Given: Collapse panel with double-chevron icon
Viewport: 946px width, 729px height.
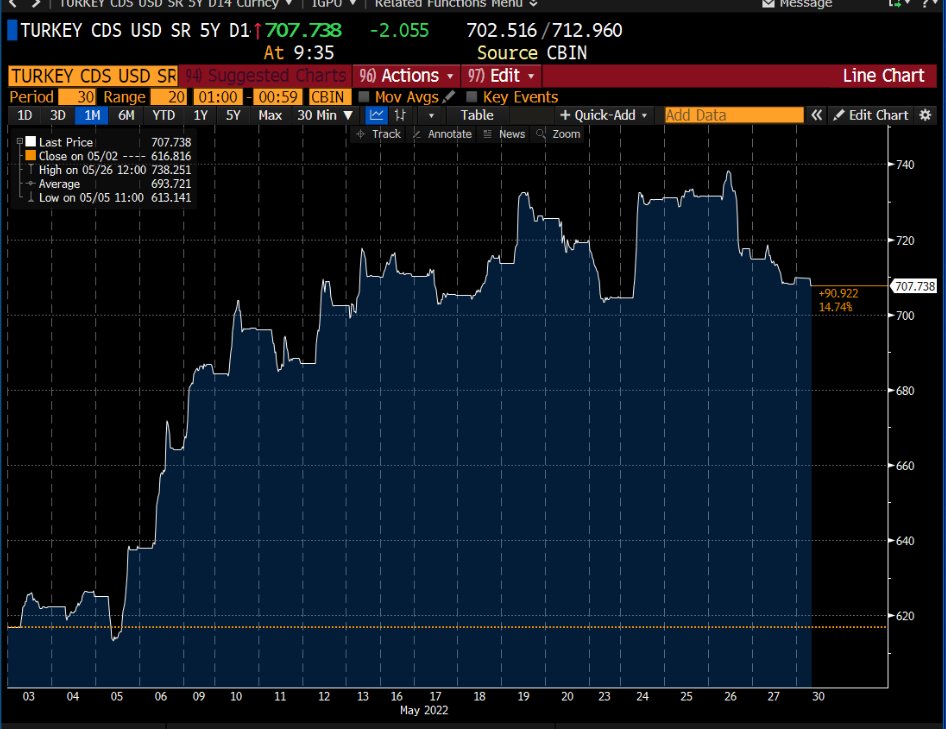Looking at the screenshot, I should (816, 115).
